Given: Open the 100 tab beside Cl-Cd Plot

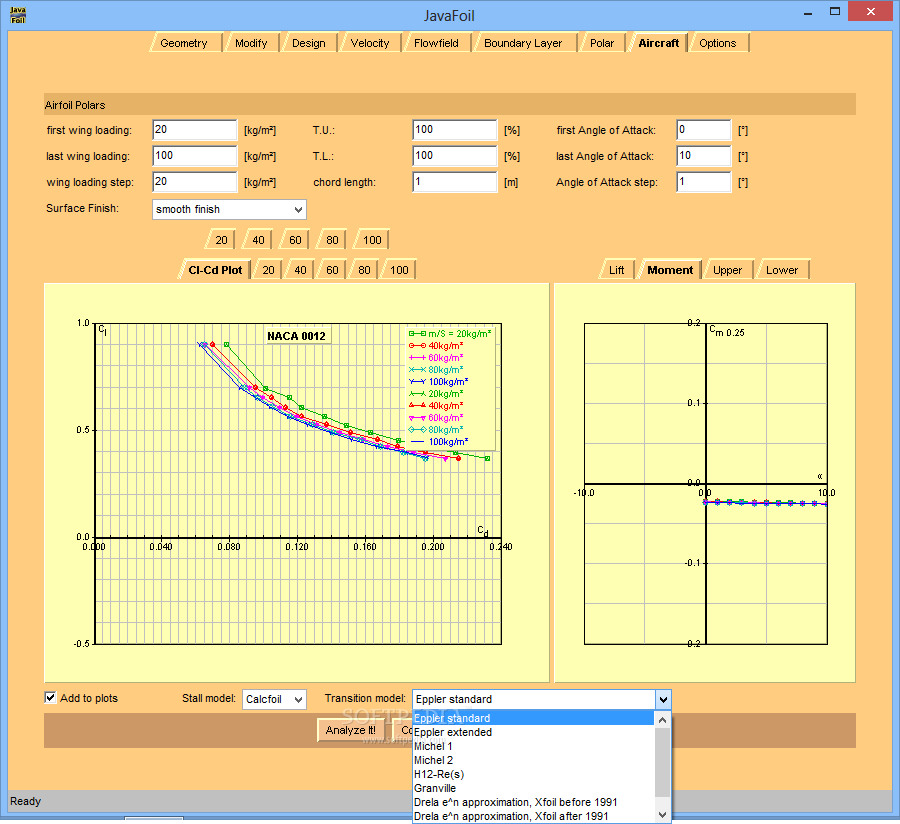Looking at the screenshot, I should pos(399,270).
